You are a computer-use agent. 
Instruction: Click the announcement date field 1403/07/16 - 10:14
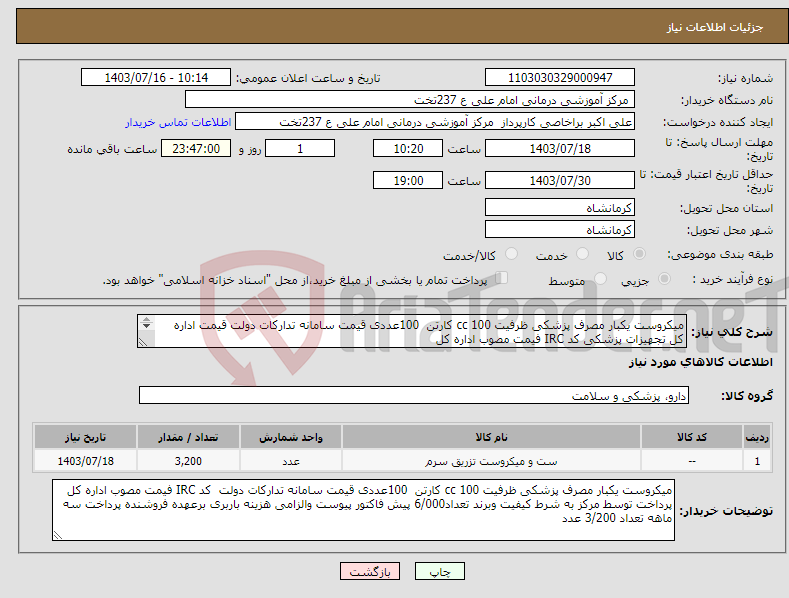pyautogui.click(x=156, y=78)
